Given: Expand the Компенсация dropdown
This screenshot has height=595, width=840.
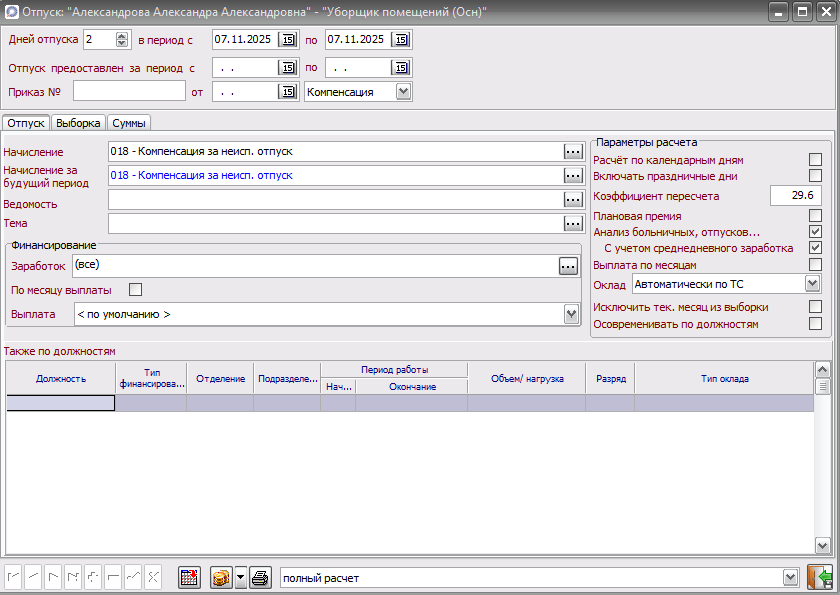Looking at the screenshot, I should pyautogui.click(x=403, y=92).
